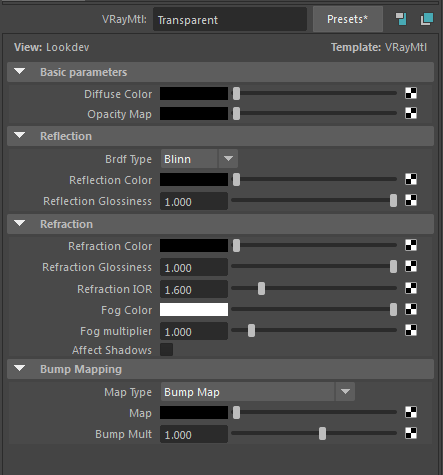Click map checker icon for Diffuse Color

tap(411, 93)
